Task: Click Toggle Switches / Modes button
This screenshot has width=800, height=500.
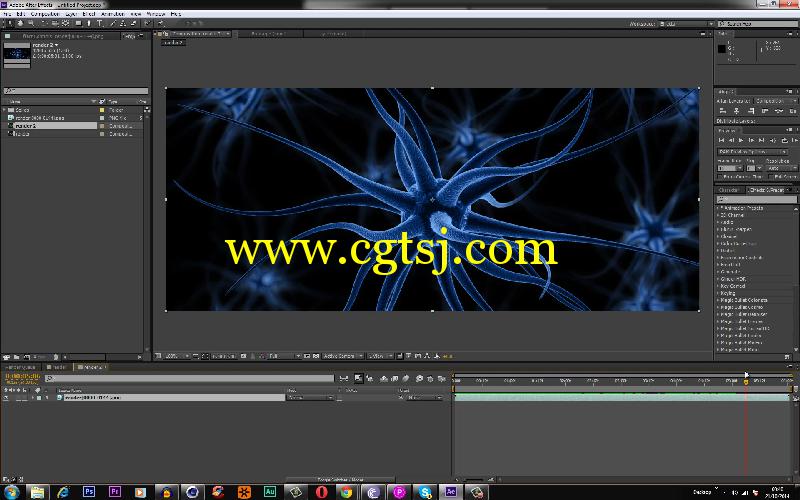Action: 340,480
